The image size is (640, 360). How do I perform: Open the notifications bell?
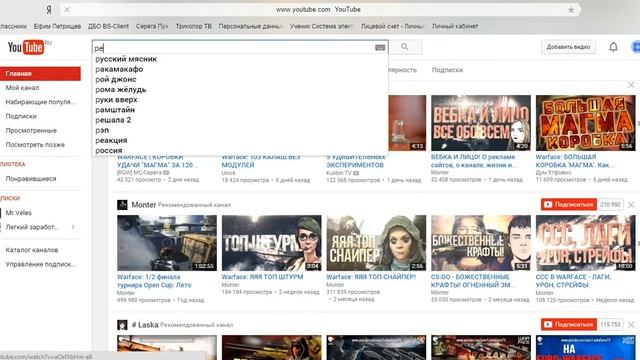point(613,47)
